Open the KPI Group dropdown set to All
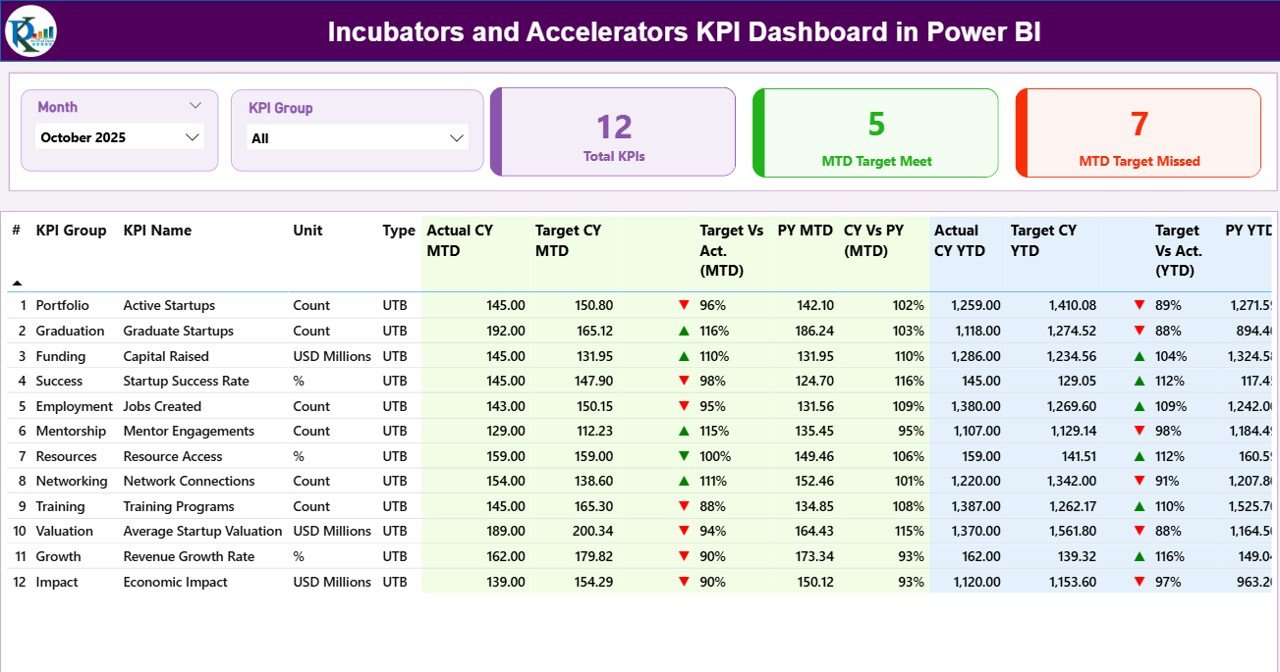The image size is (1280, 672). tap(357, 137)
